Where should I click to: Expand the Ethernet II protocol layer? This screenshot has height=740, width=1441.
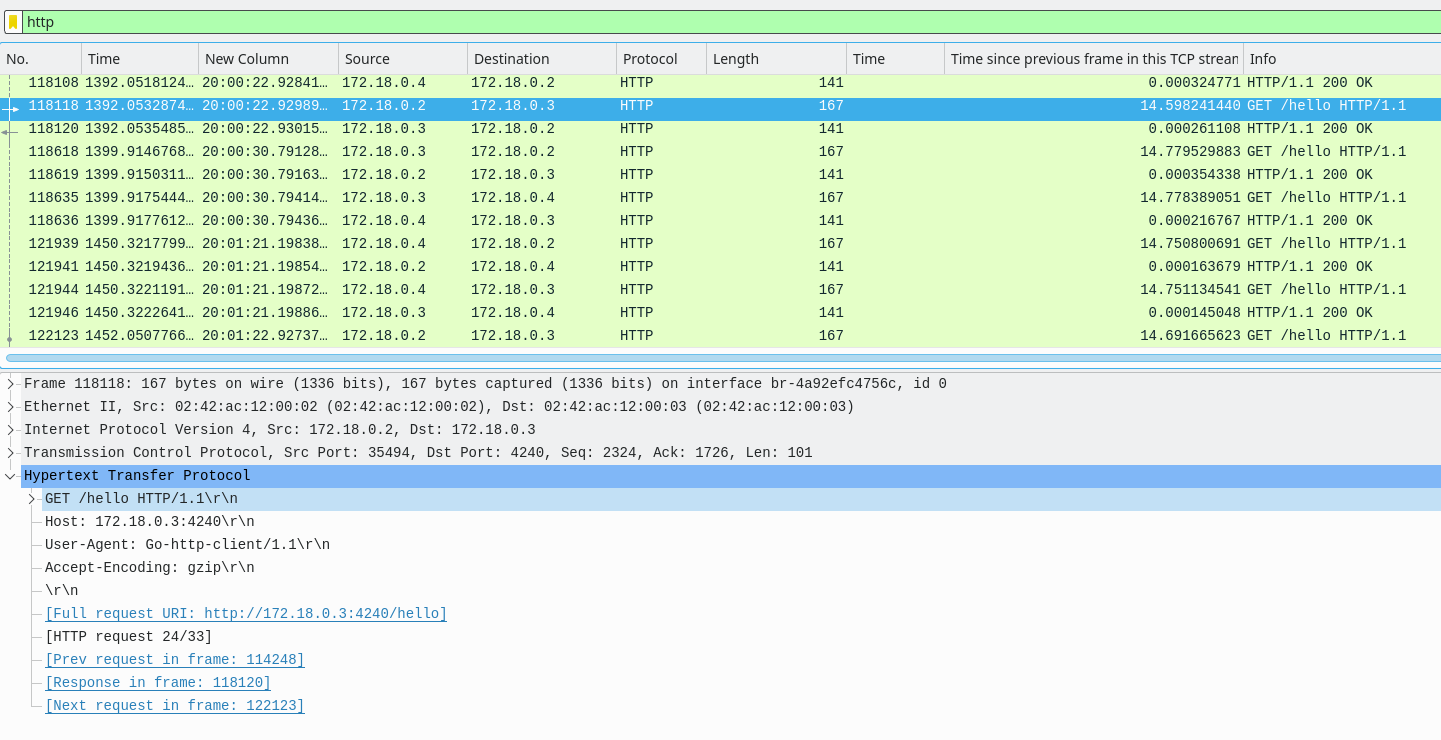[10, 406]
